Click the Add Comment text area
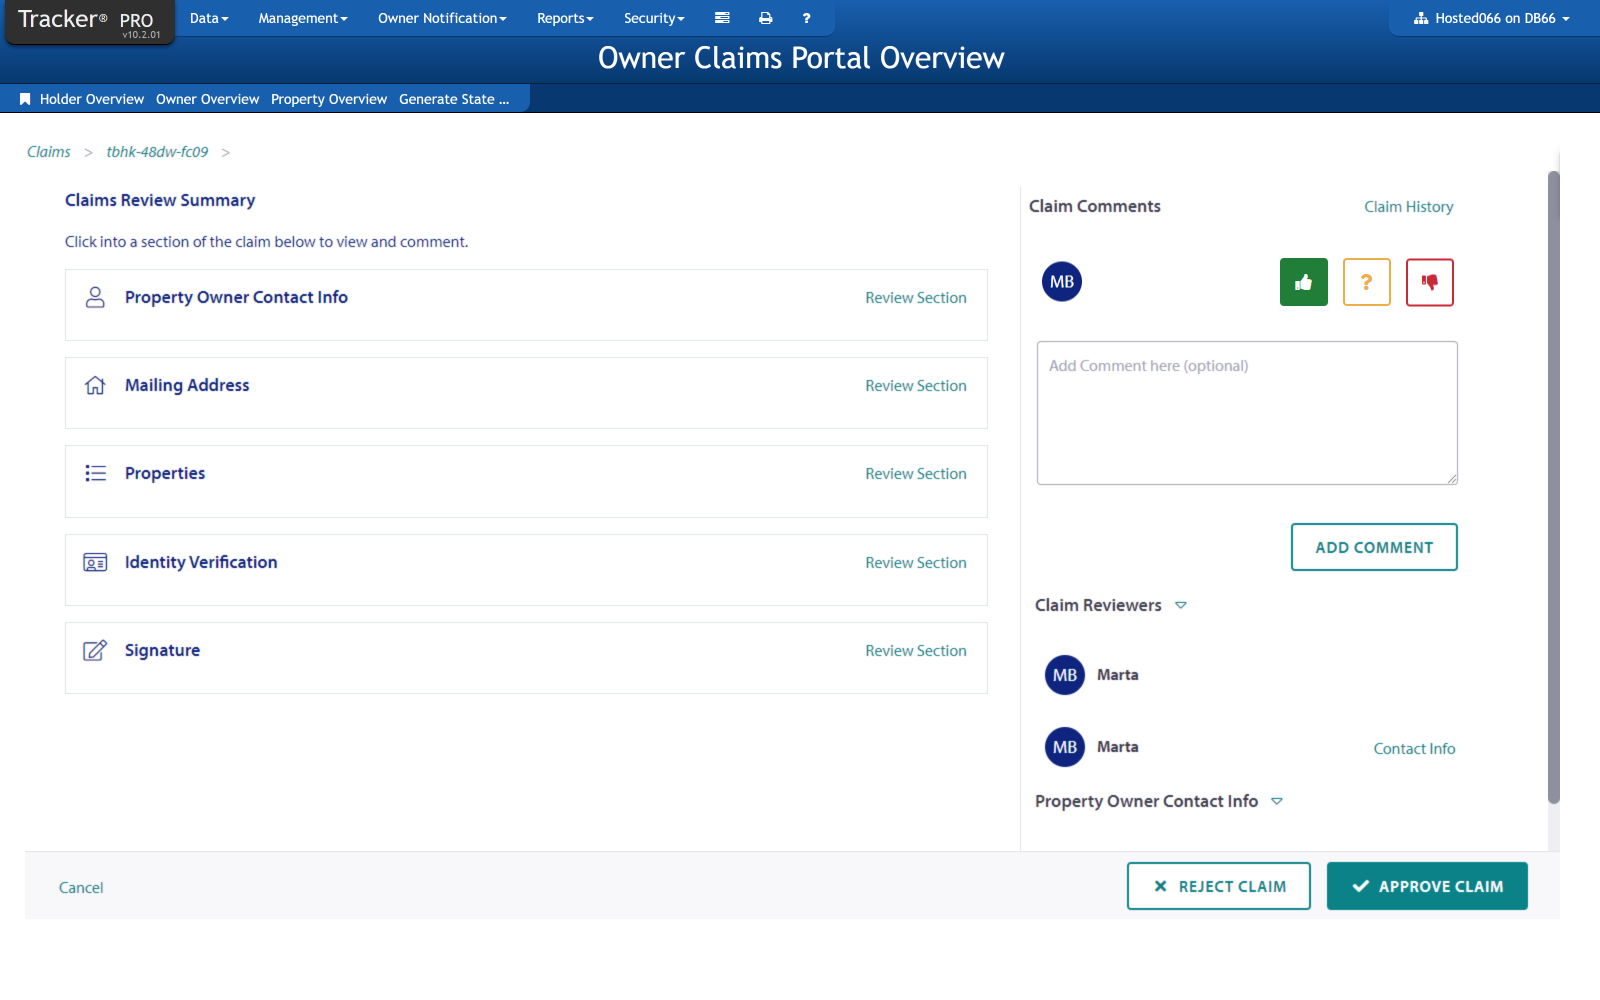1600x1000 pixels. coord(1246,413)
